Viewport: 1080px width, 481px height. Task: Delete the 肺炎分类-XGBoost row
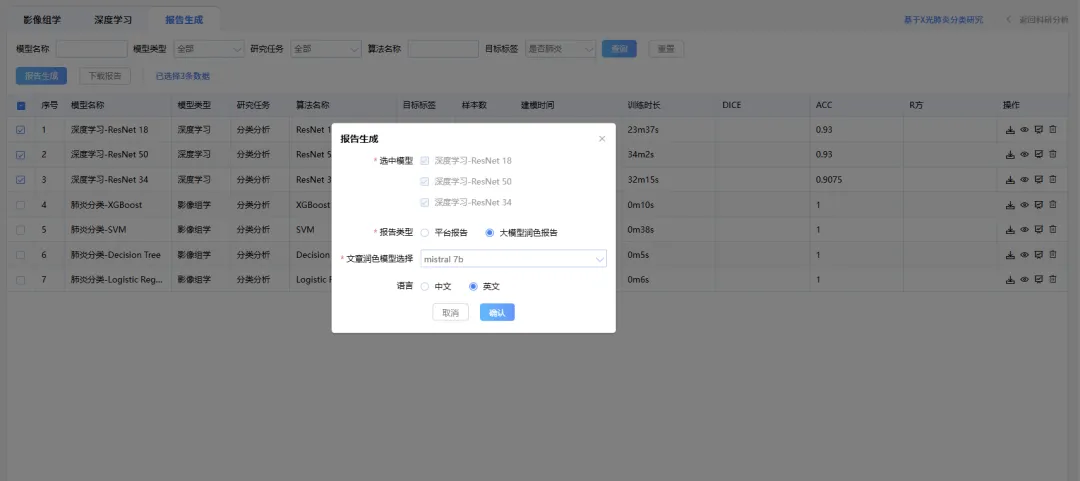[1052, 205]
